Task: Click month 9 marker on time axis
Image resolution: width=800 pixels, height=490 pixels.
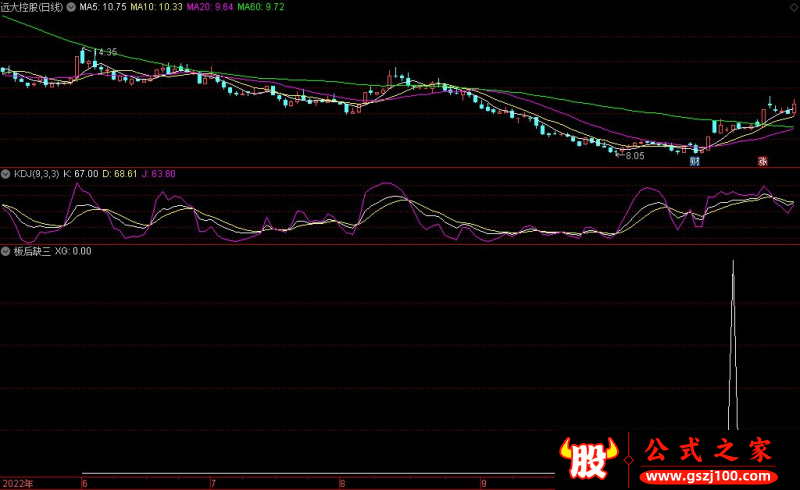Action: click(x=482, y=483)
